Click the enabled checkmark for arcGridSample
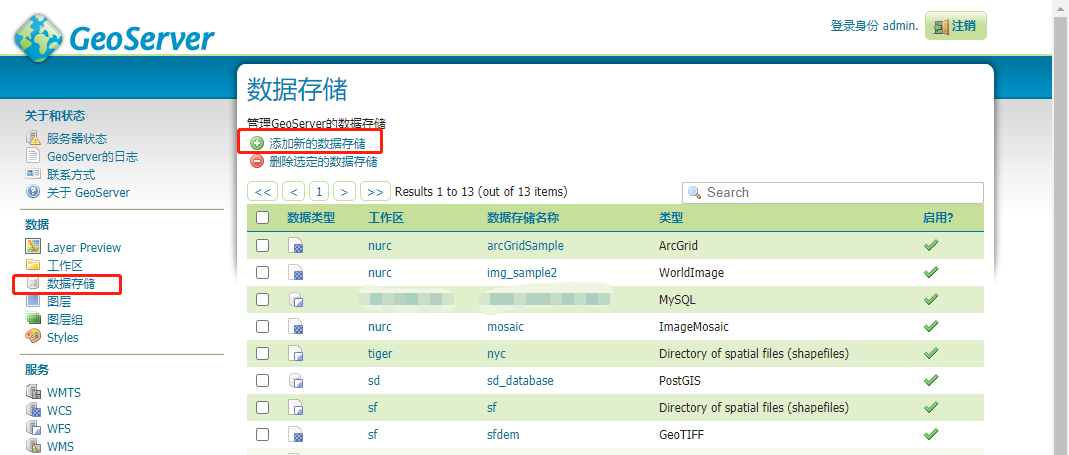Viewport: 1069px width, 455px height. (x=931, y=245)
